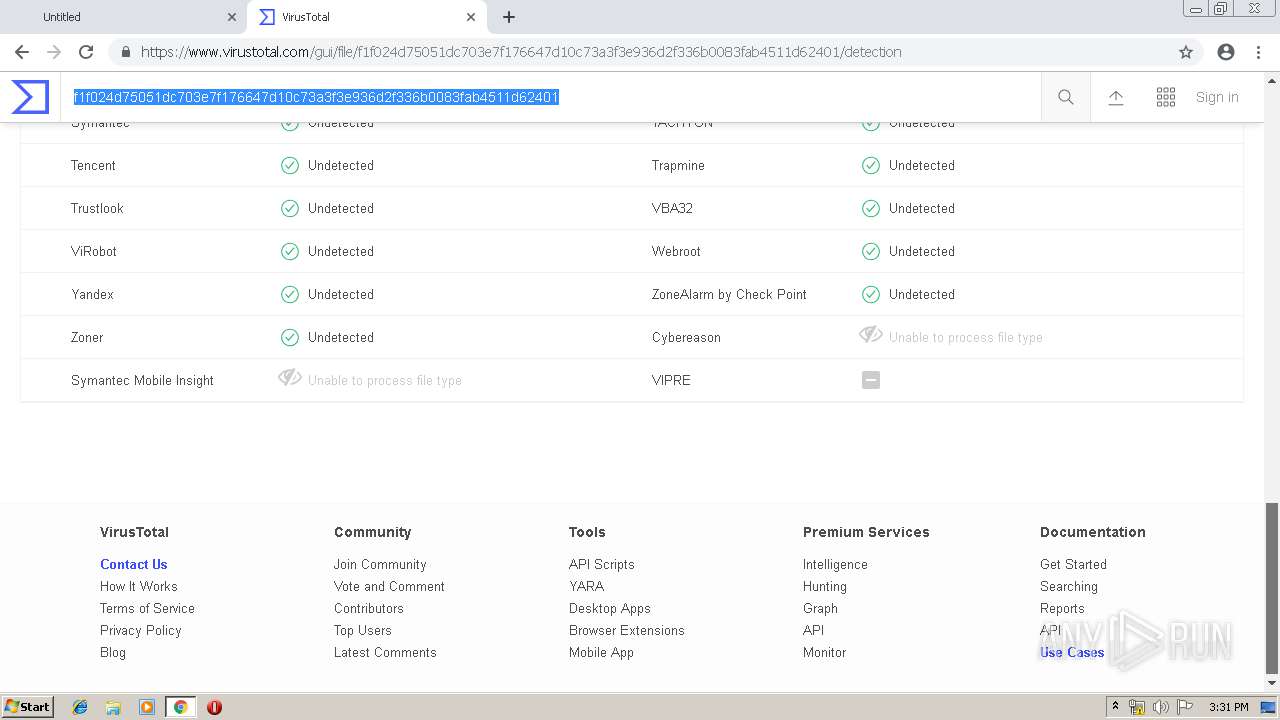
Task: Click the Cybereason crossed-eye icon
Action: 871,335
